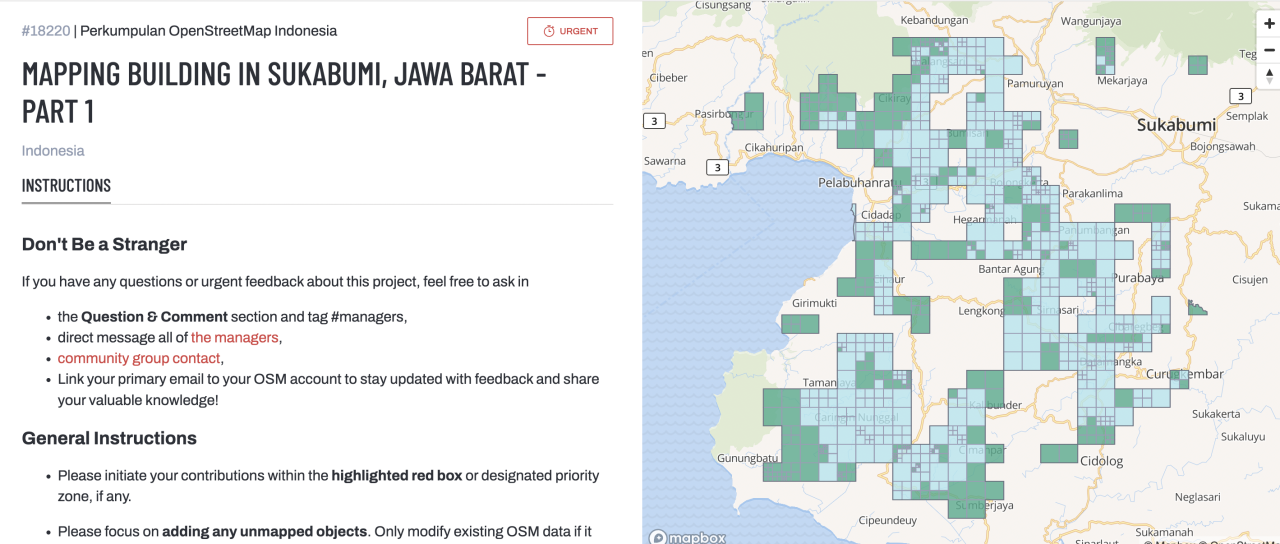This screenshot has height=544, width=1280.
Task: Click route 3 shield near Sawarna
Action: point(717,167)
